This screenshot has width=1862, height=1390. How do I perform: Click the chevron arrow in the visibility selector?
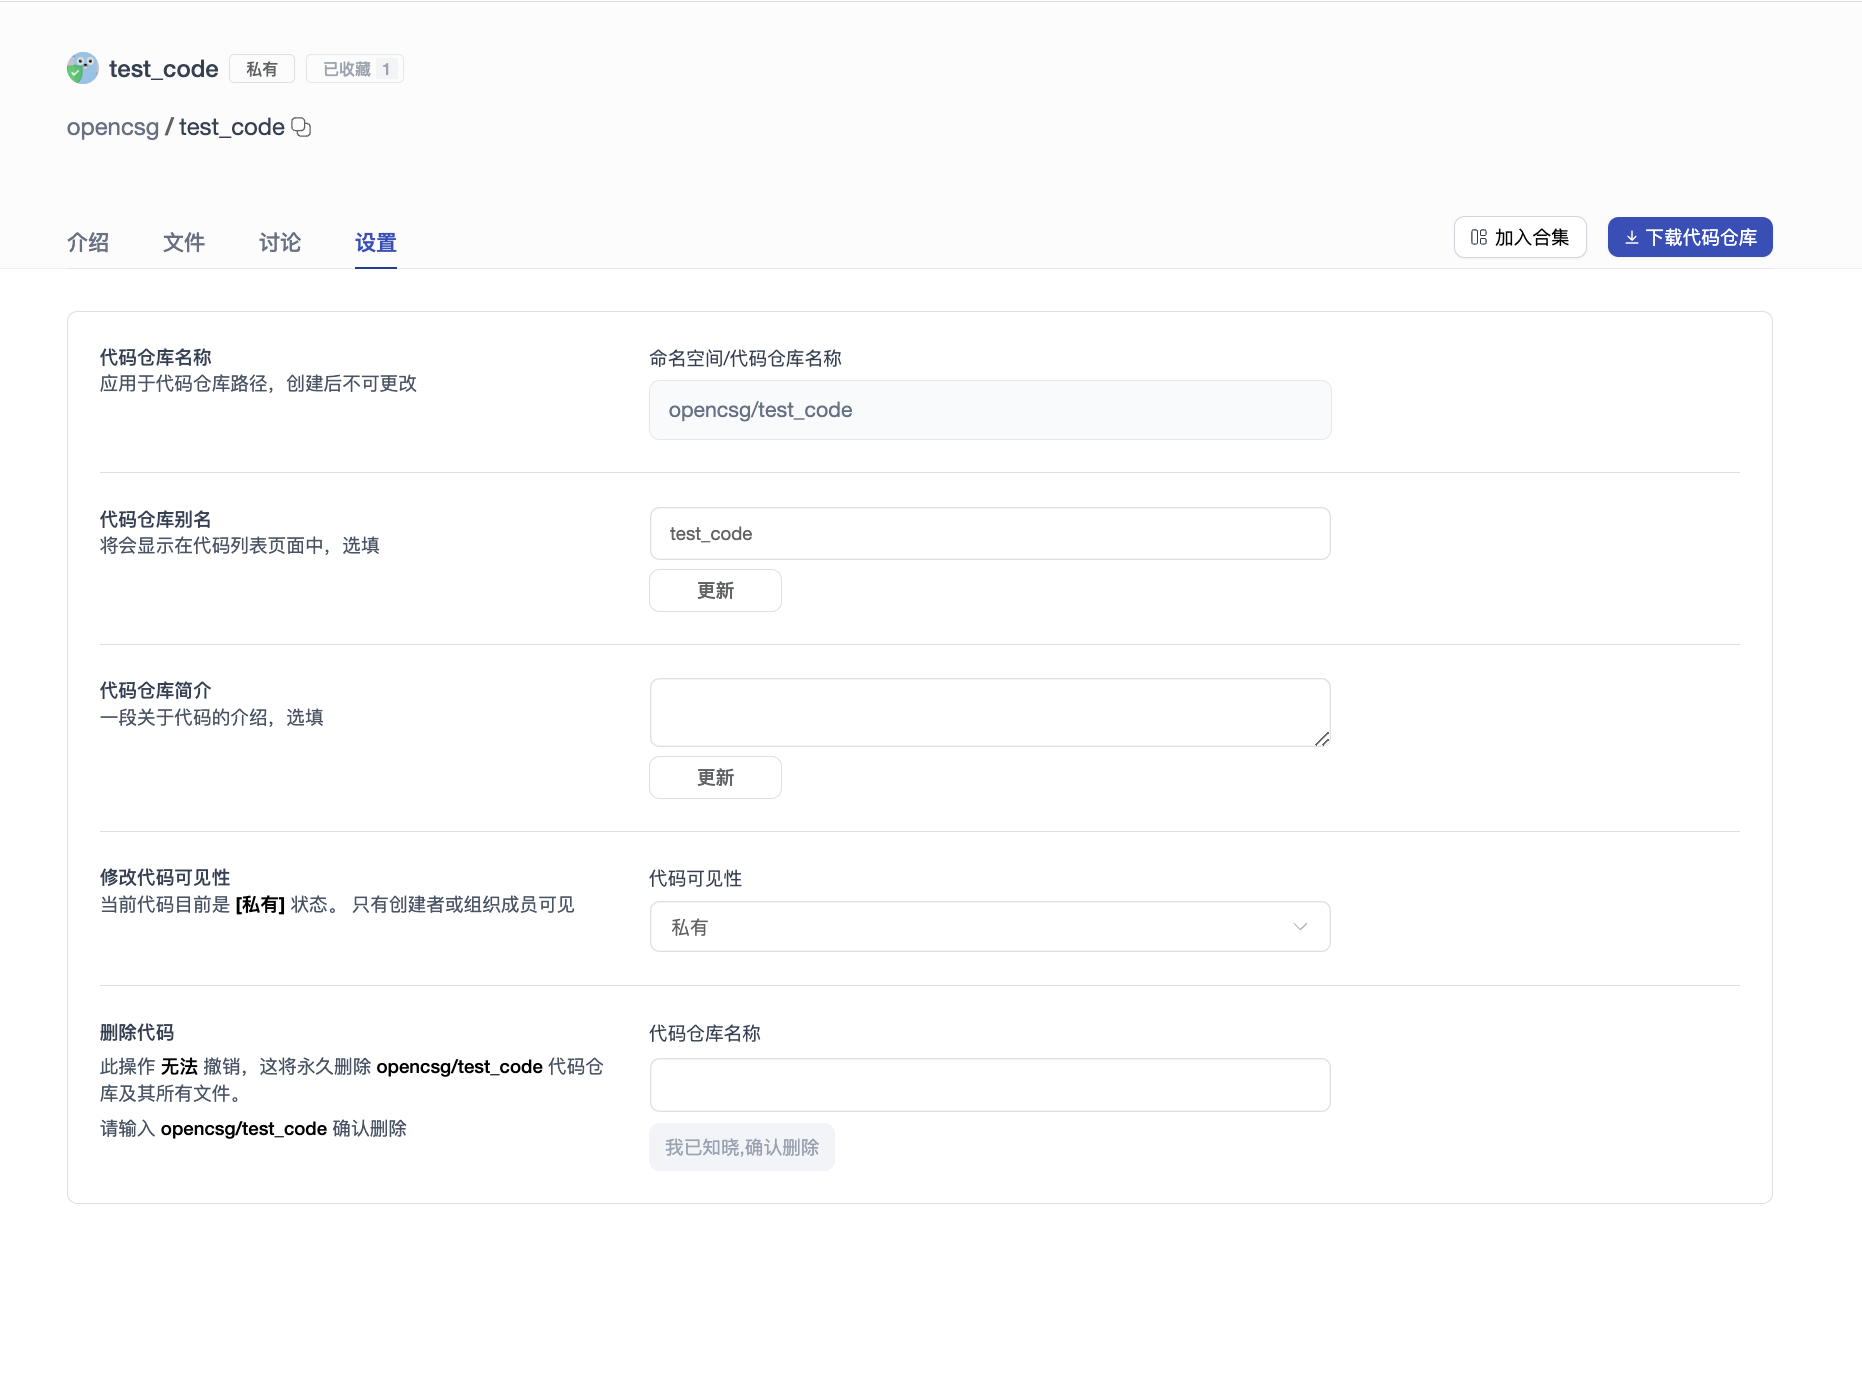(x=1300, y=926)
